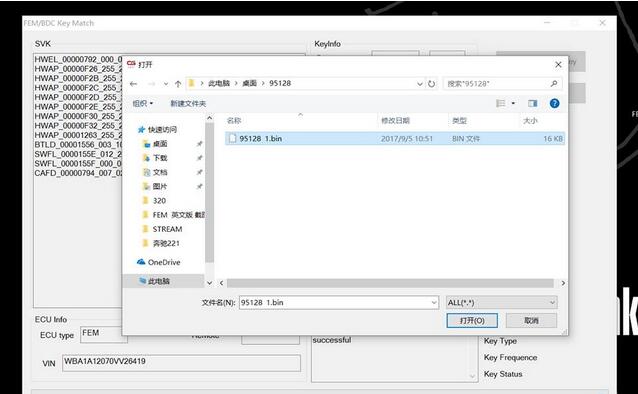Close the 打开 file dialog
Viewport: 638px width, 394px height.
tap(558, 64)
